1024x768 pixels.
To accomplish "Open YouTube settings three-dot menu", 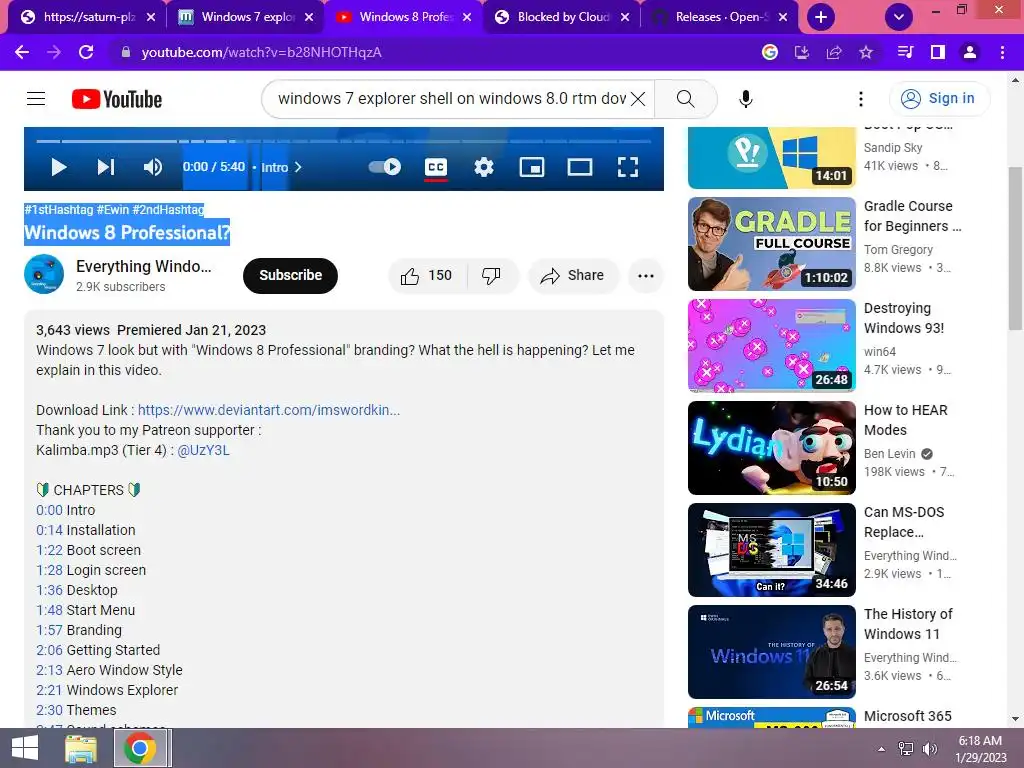I will [861, 99].
